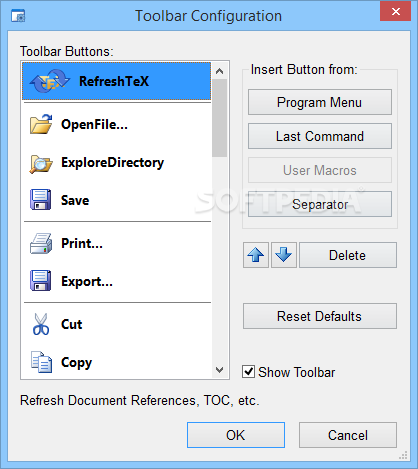Move selected button up with arrow
The width and height of the screenshot is (418, 469).
[x=256, y=255]
